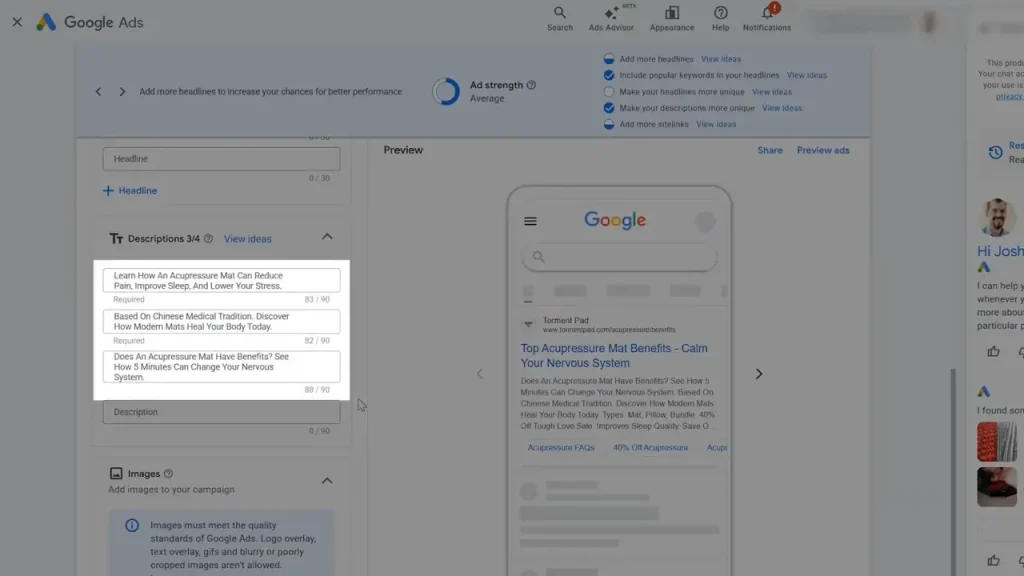The width and height of the screenshot is (1024, 576).
Task: Close the editor with the X icon
Action: (x=17, y=22)
